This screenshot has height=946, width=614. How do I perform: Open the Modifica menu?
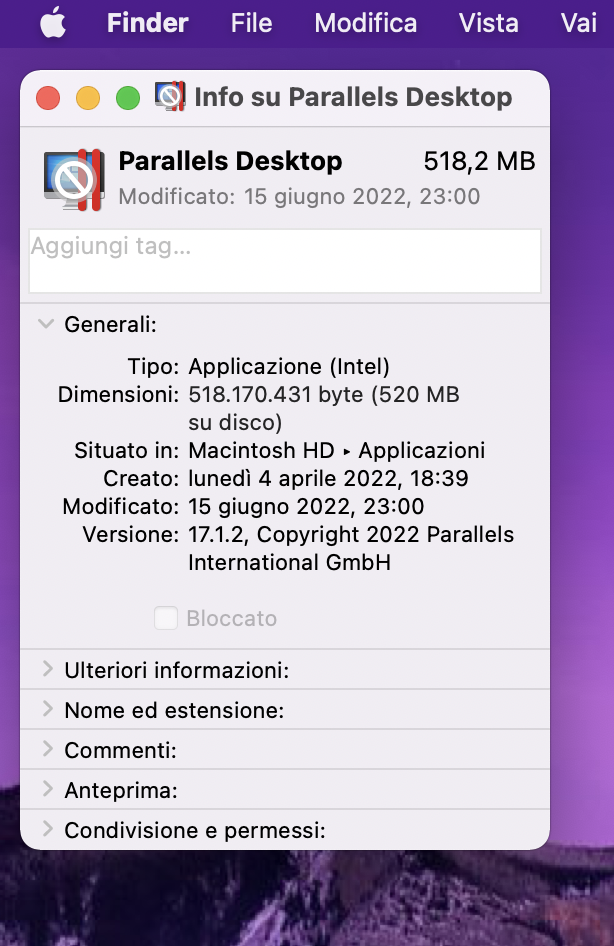tap(366, 23)
